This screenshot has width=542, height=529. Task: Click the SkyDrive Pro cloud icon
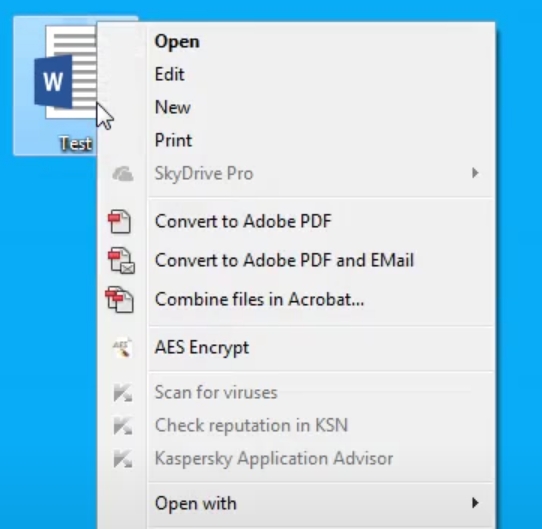coord(123,174)
